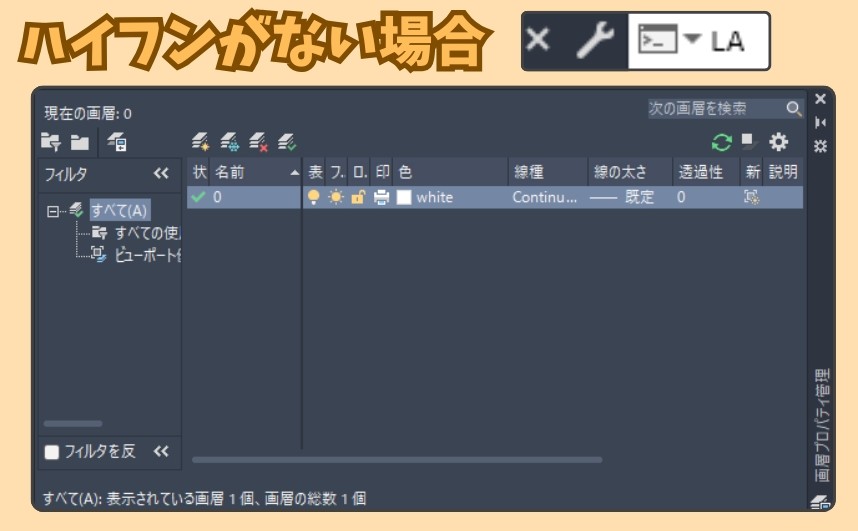Toggle the palette auto-hide icon
The width and height of the screenshot is (858, 531).
820,123
